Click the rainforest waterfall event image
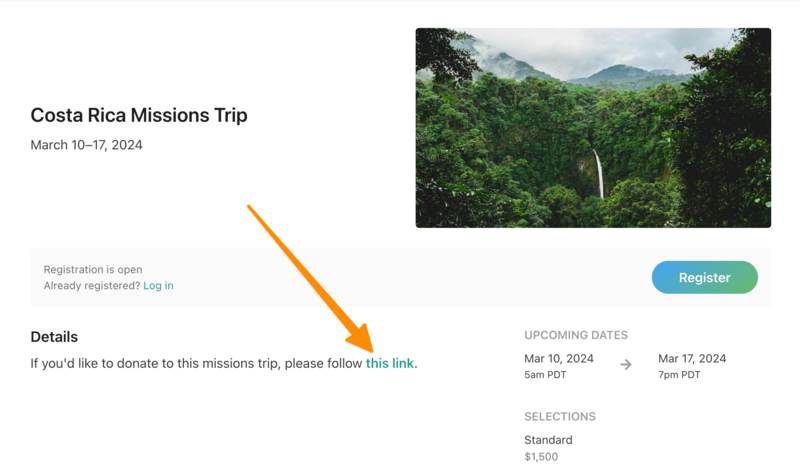Viewport: 800px width, 469px height. 593,128
